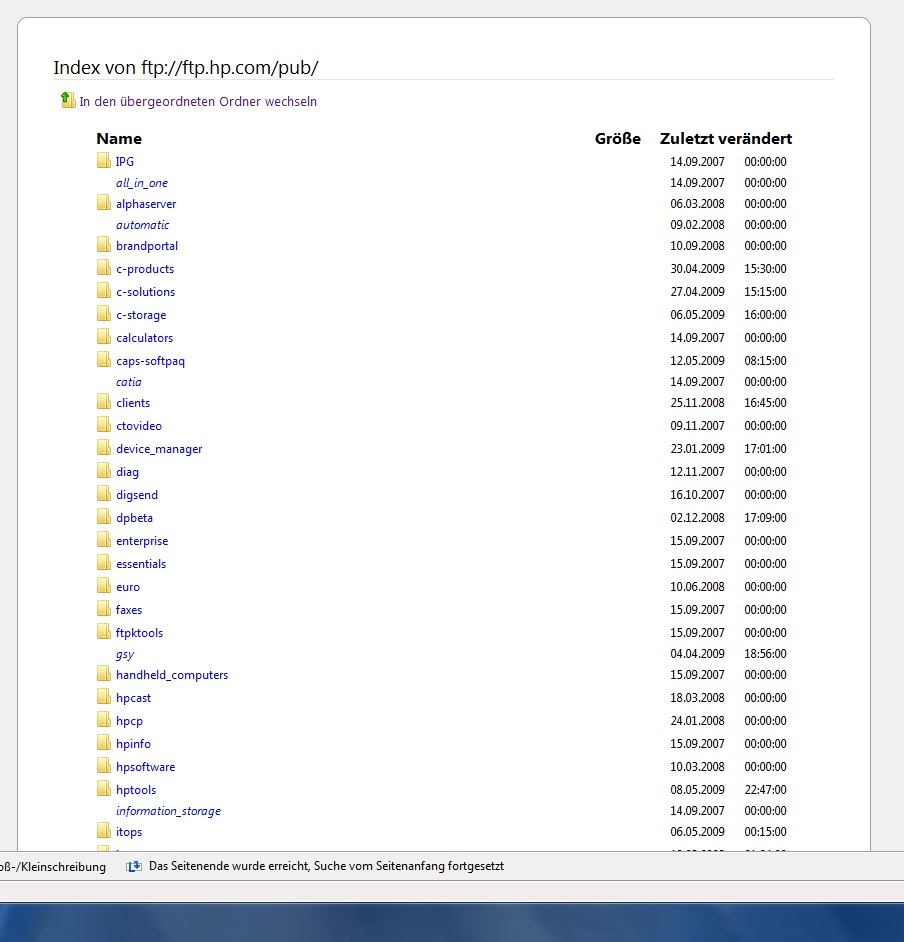Screen dimensions: 904x942
Task: Click the folder icon next to ftpktools
Action: tap(104, 631)
